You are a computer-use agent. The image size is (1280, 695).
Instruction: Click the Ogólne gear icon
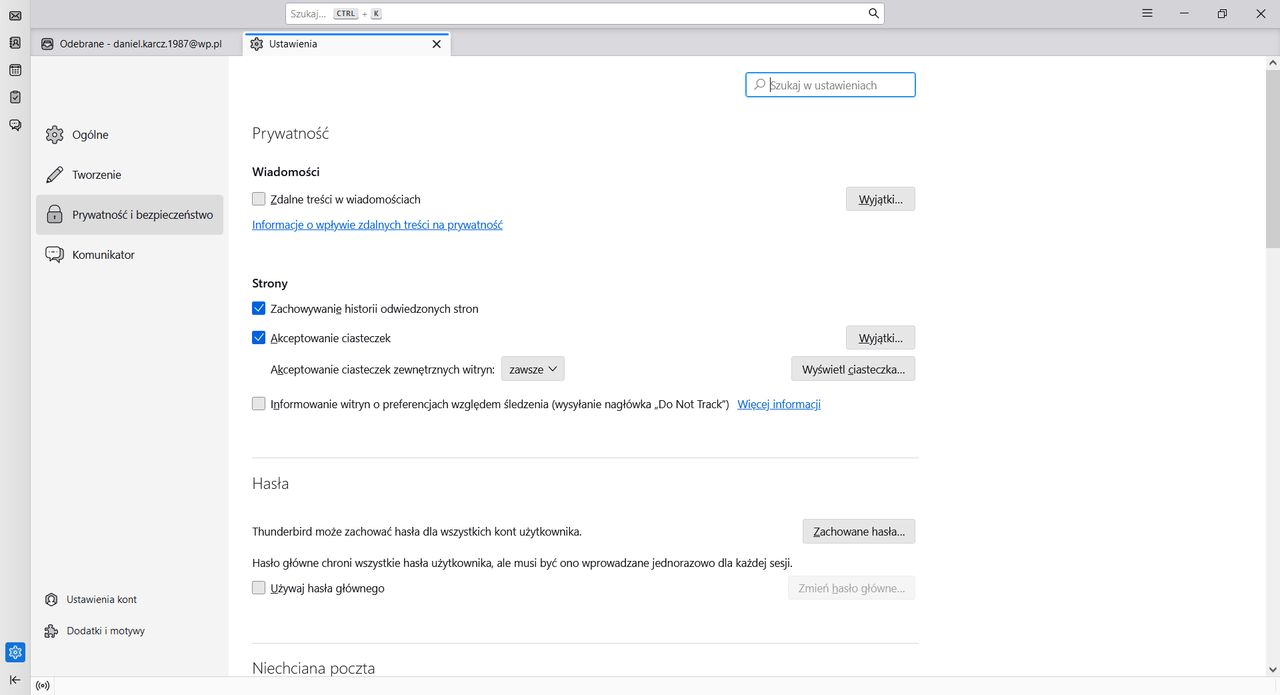pyautogui.click(x=54, y=135)
